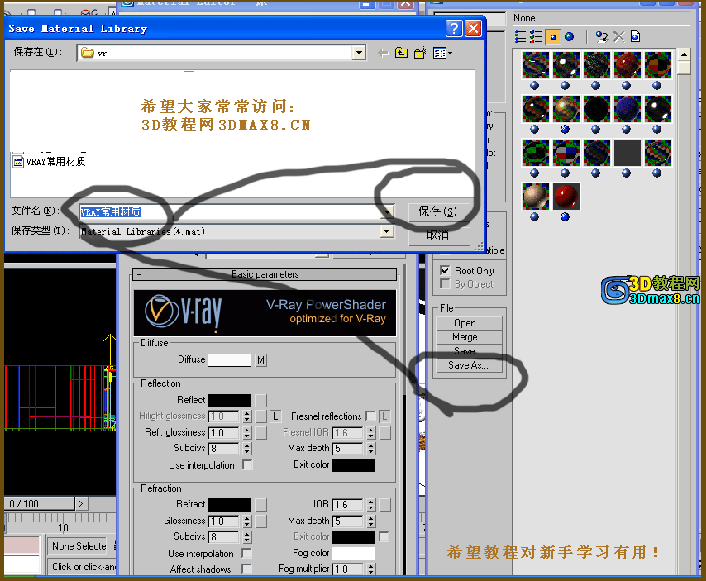Click Delete from Library icon
This screenshot has width=706, height=581.
click(x=619, y=37)
